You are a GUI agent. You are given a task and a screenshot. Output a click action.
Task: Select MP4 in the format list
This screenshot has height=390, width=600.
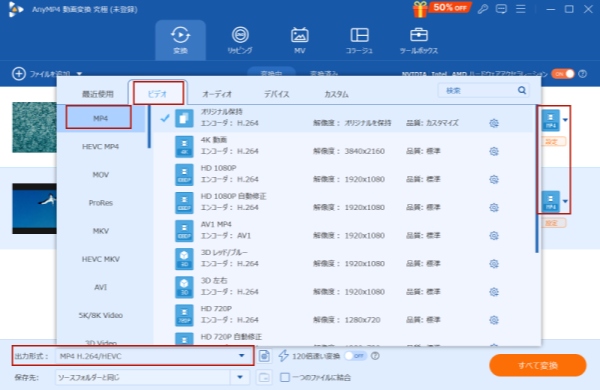point(101,118)
